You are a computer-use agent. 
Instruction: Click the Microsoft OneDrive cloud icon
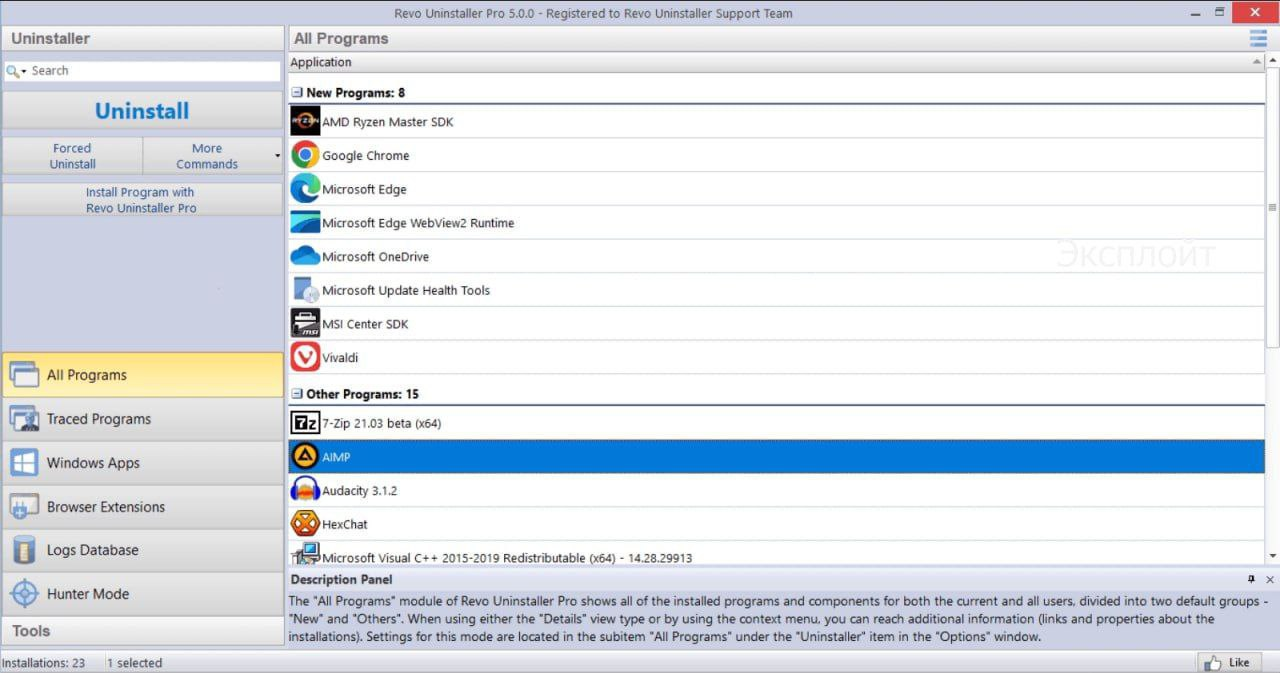pyautogui.click(x=305, y=256)
